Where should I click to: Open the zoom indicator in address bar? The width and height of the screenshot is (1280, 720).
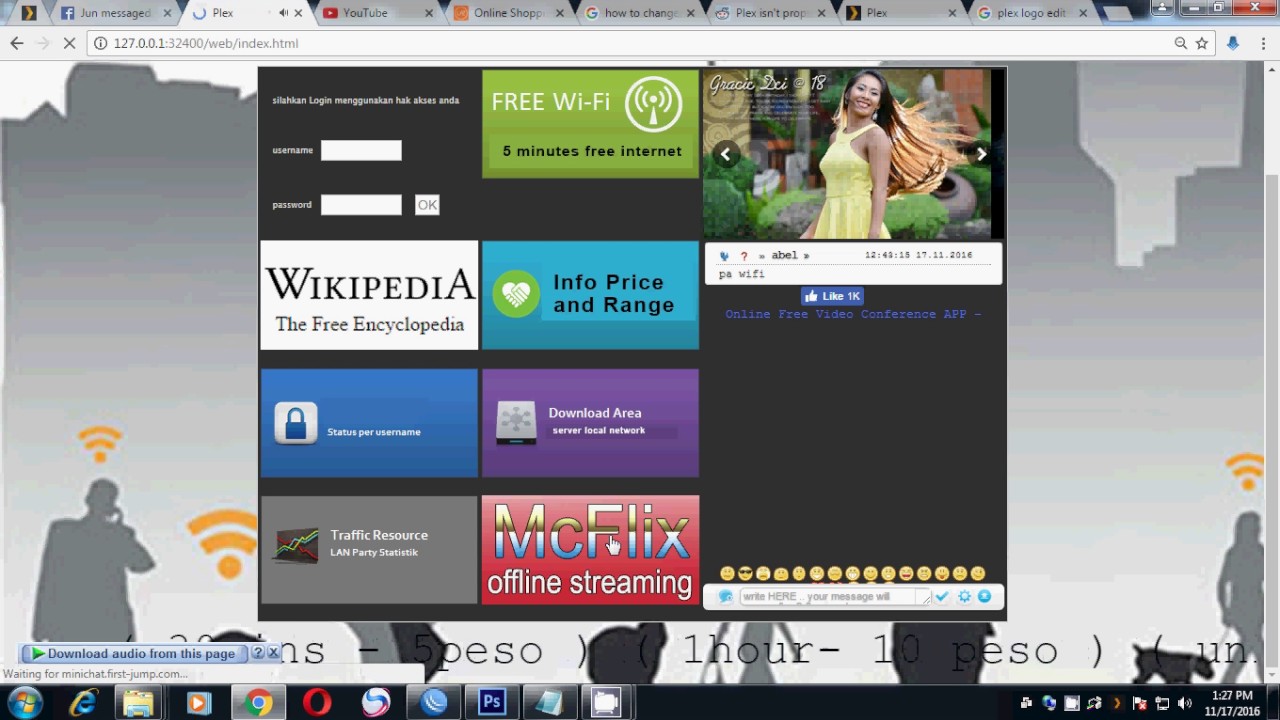point(1181,43)
